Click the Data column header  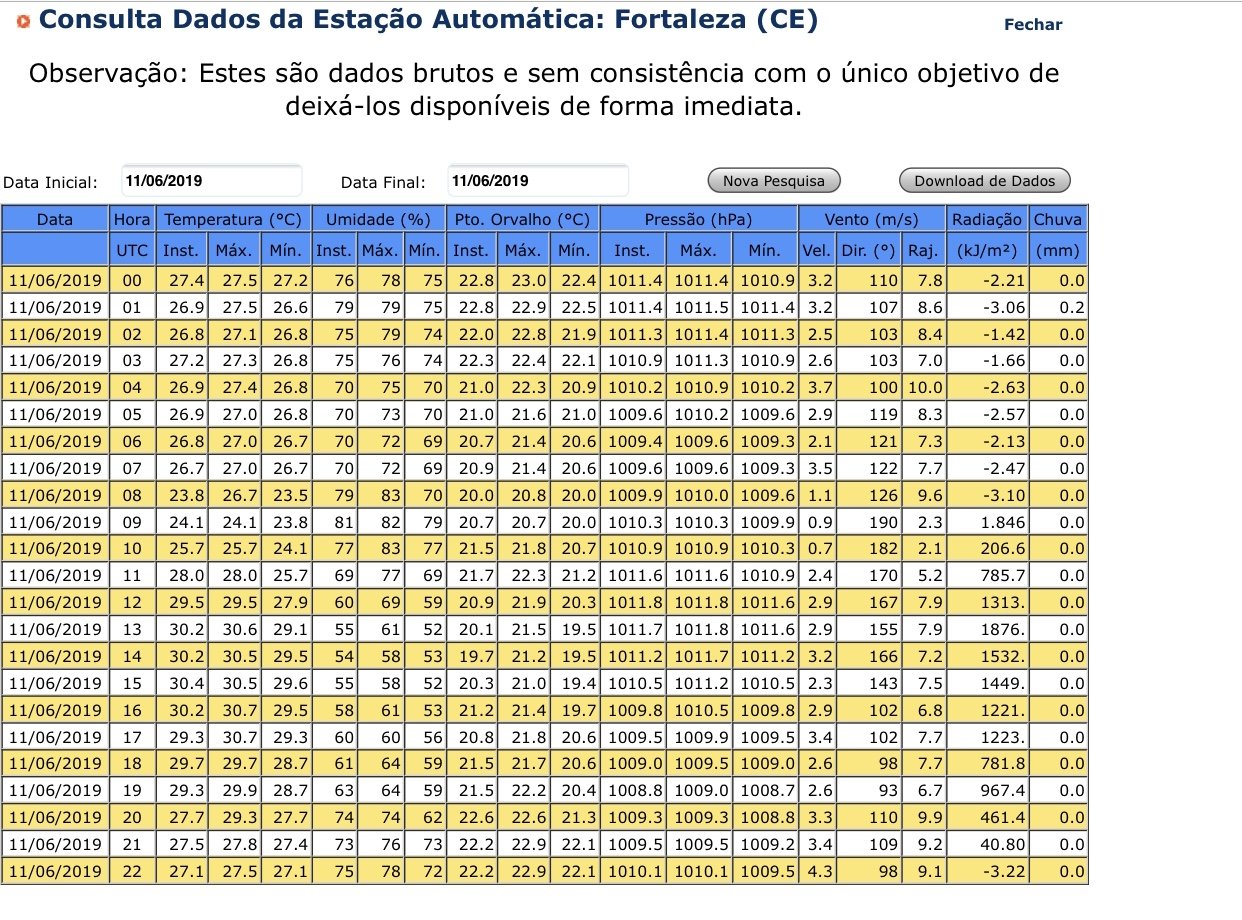tap(55, 219)
